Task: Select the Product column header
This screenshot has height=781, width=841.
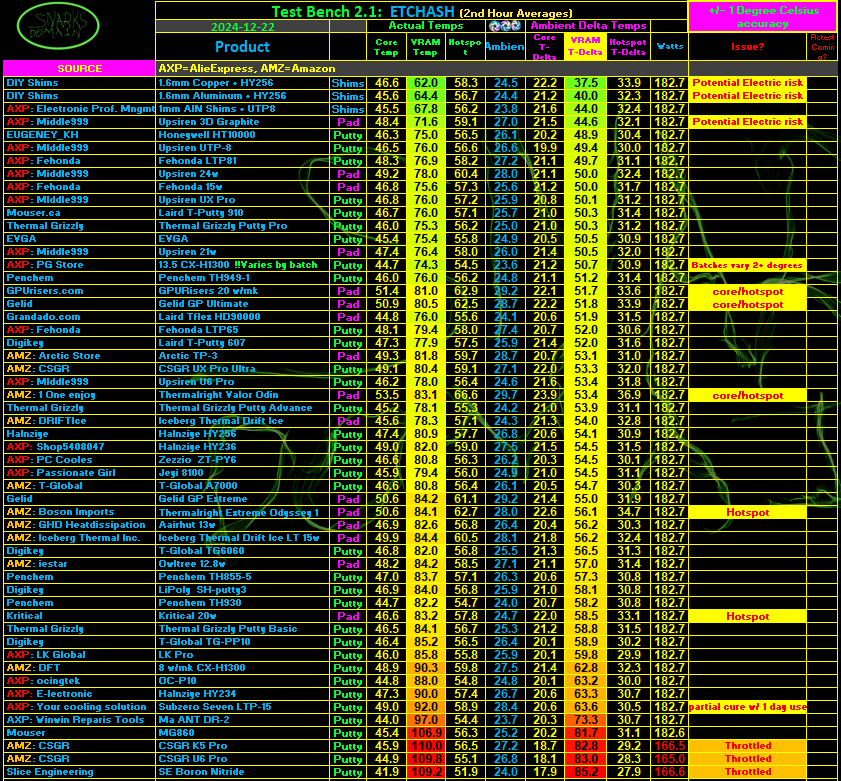Action: click(242, 47)
